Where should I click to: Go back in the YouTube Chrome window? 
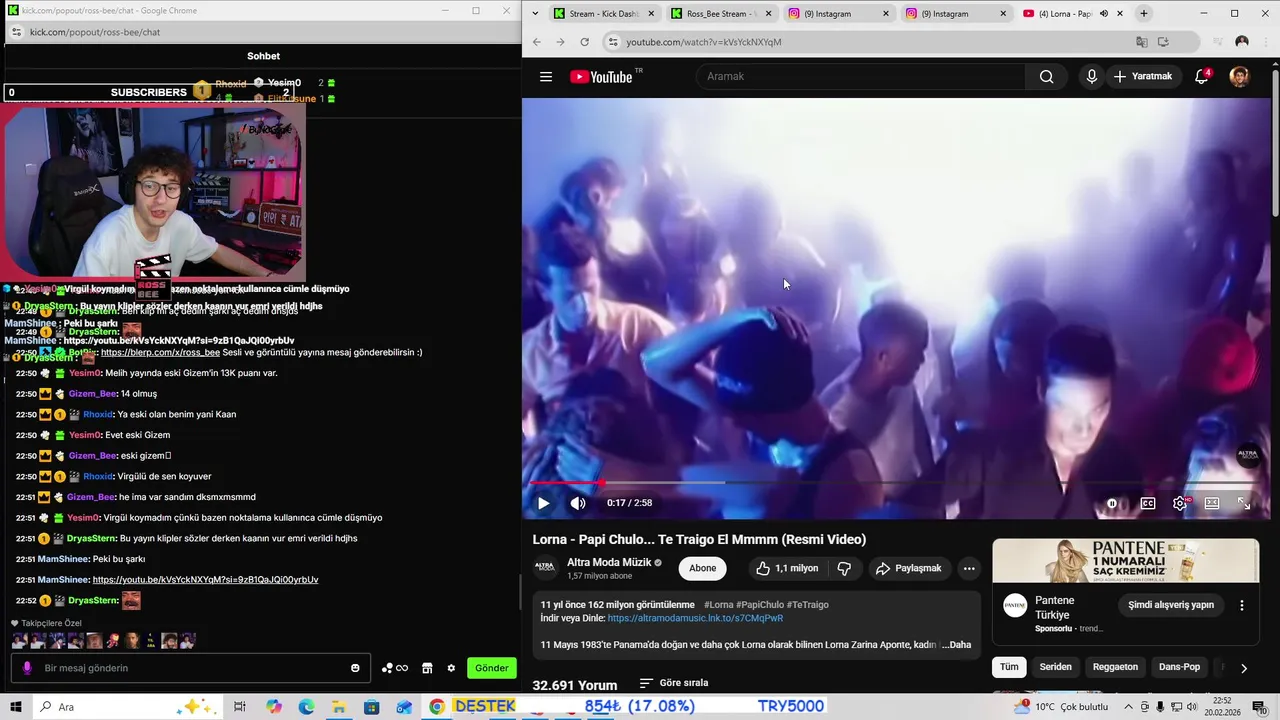tap(536, 42)
